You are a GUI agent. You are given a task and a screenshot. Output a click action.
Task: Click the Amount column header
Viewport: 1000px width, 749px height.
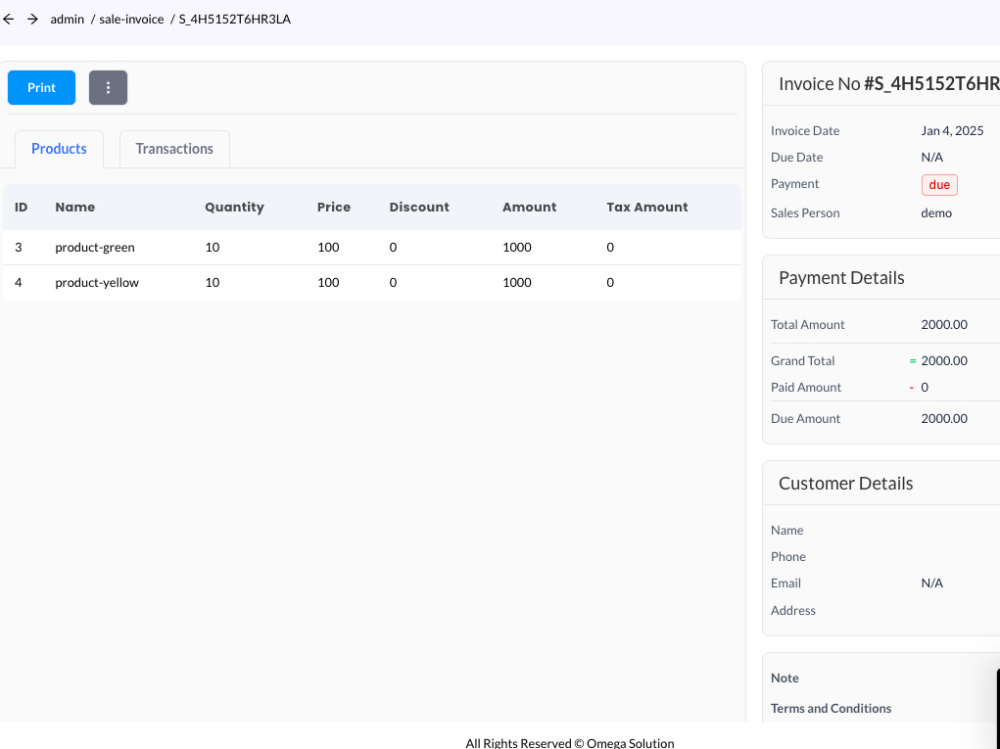[529, 207]
